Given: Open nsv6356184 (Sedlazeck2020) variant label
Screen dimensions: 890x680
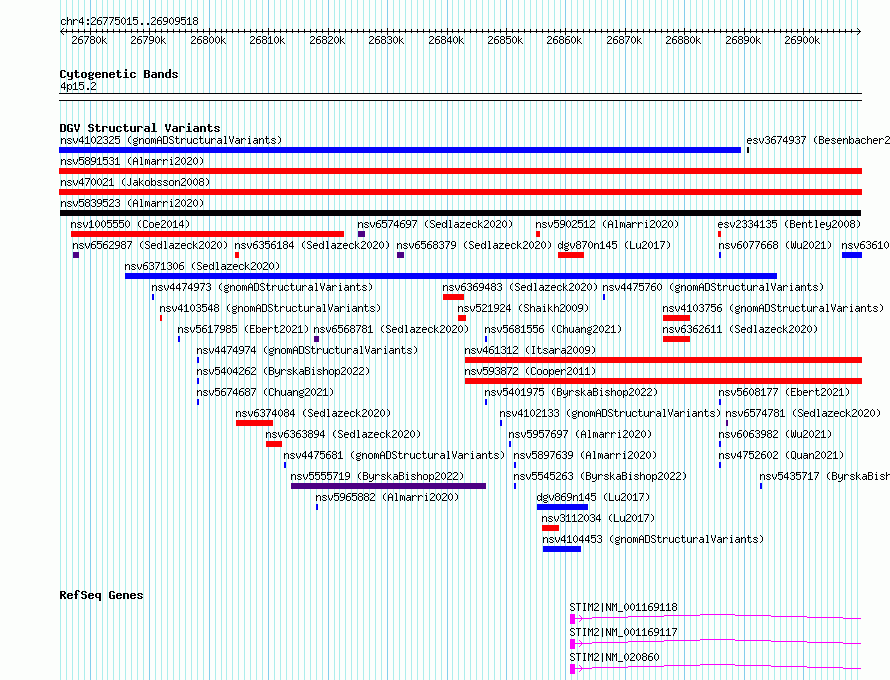Looking at the screenshot, I should point(312,245).
